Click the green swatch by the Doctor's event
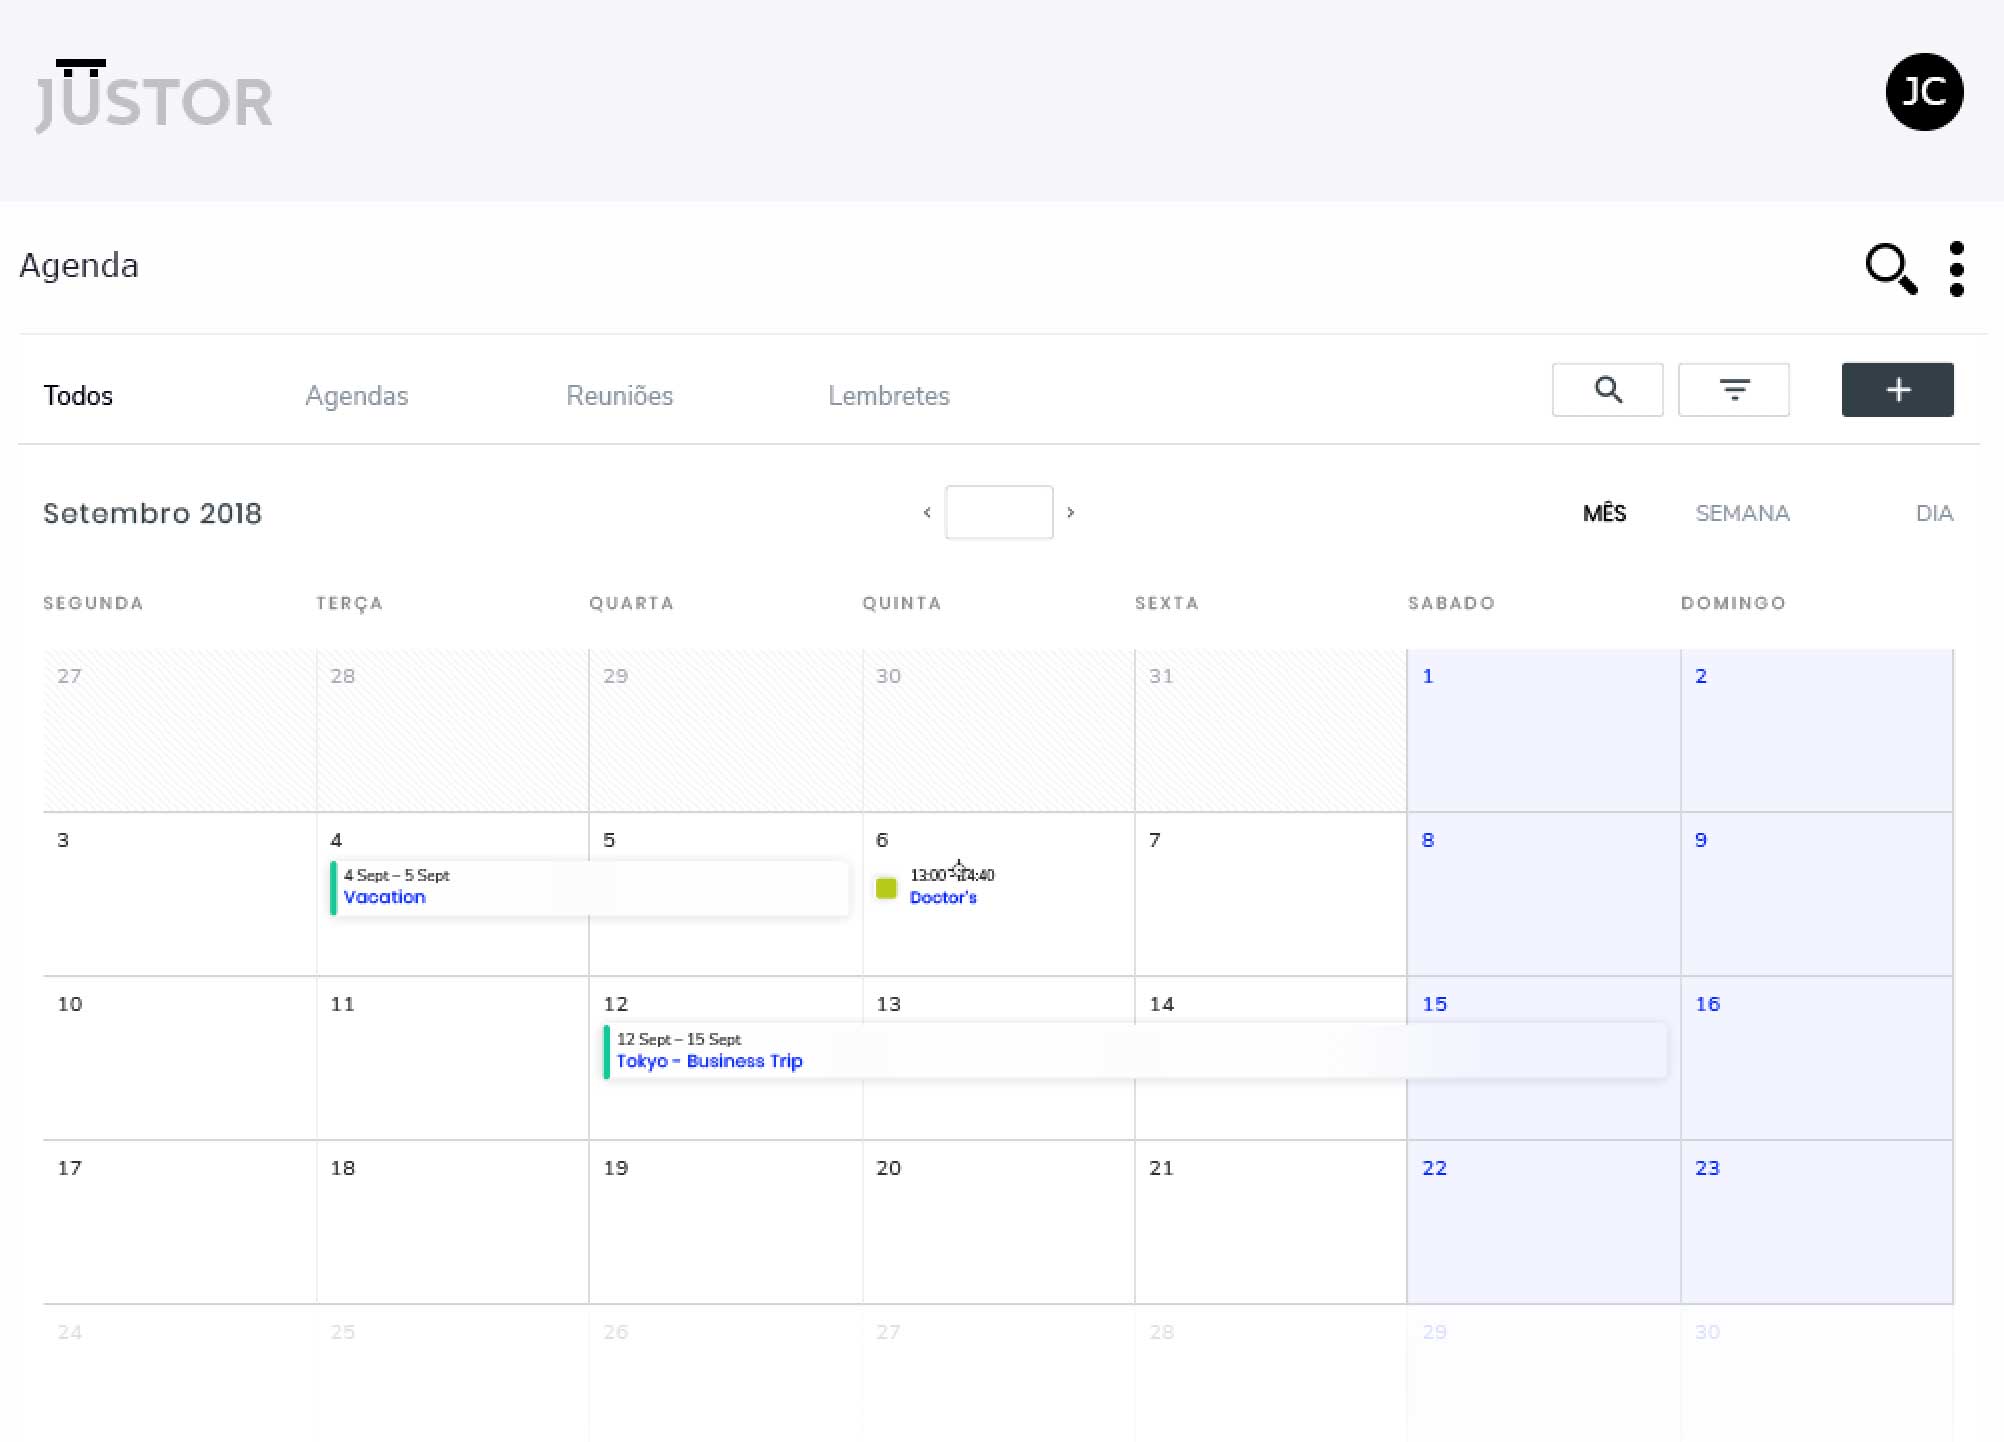2004x1442 pixels. tap(886, 888)
